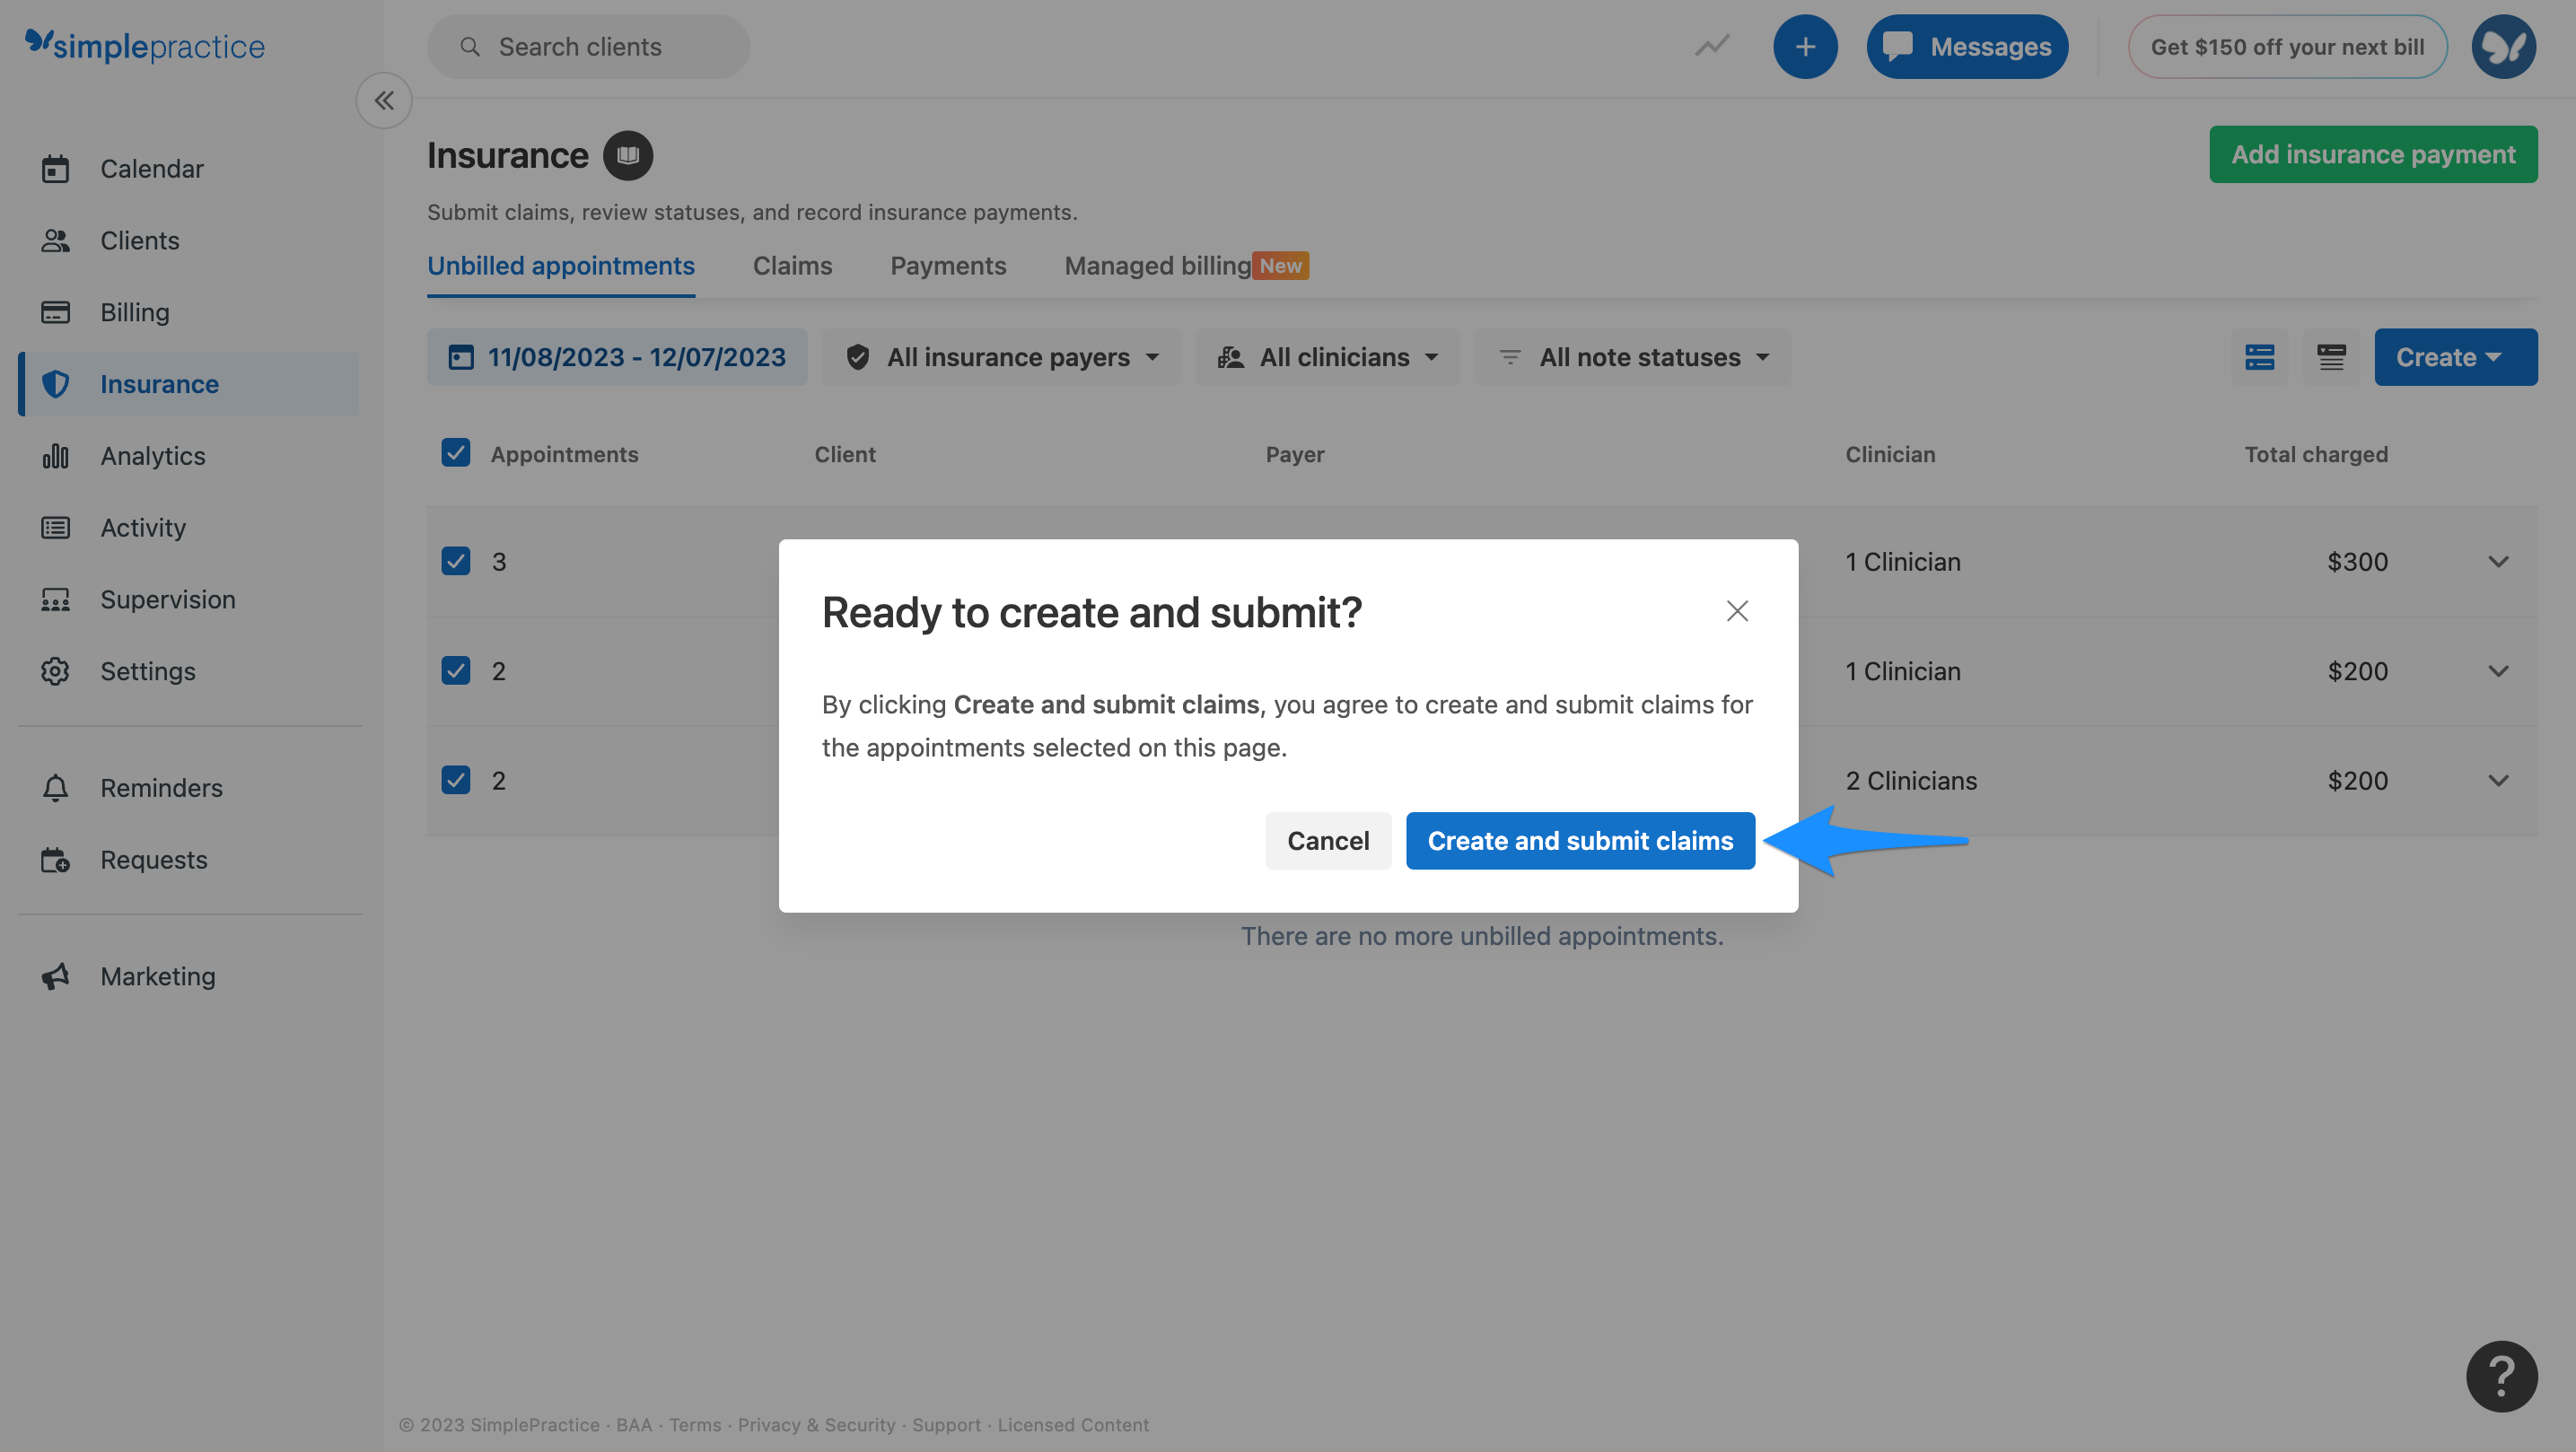This screenshot has height=1452, width=2576.
Task: Open the account avatar menu
Action: 2503,46
